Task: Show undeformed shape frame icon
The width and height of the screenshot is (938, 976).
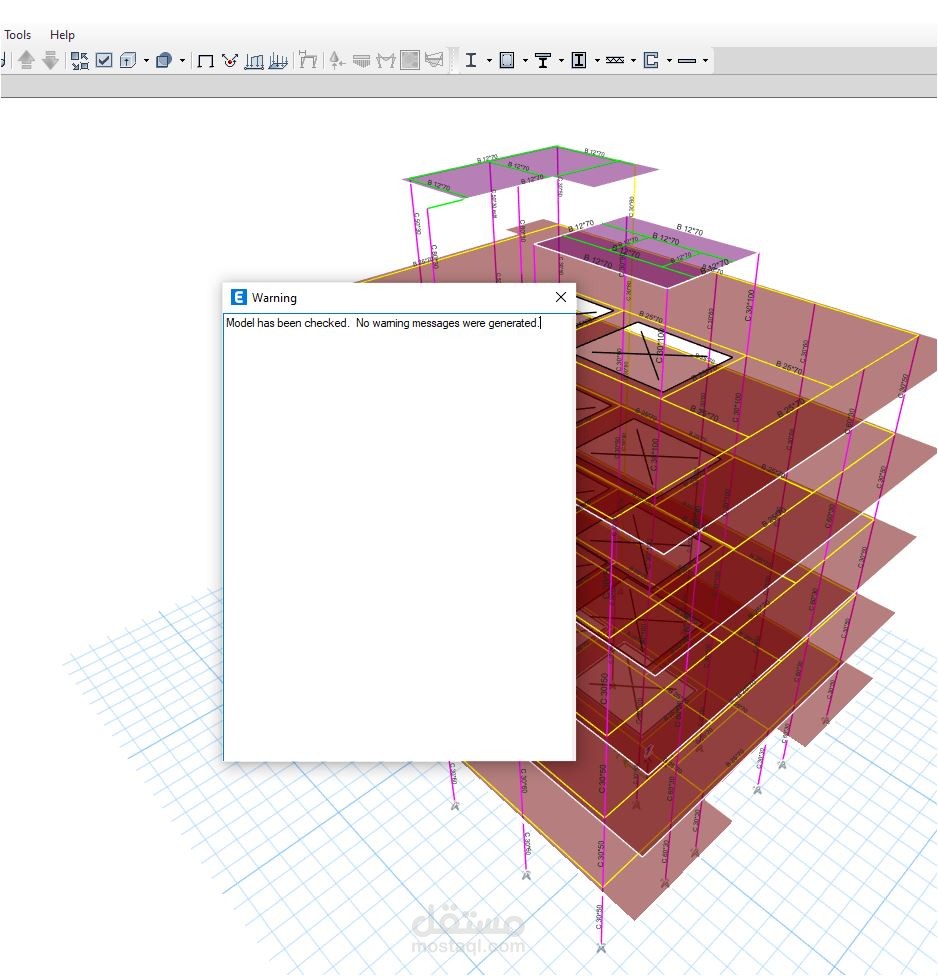Action: coord(205,60)
